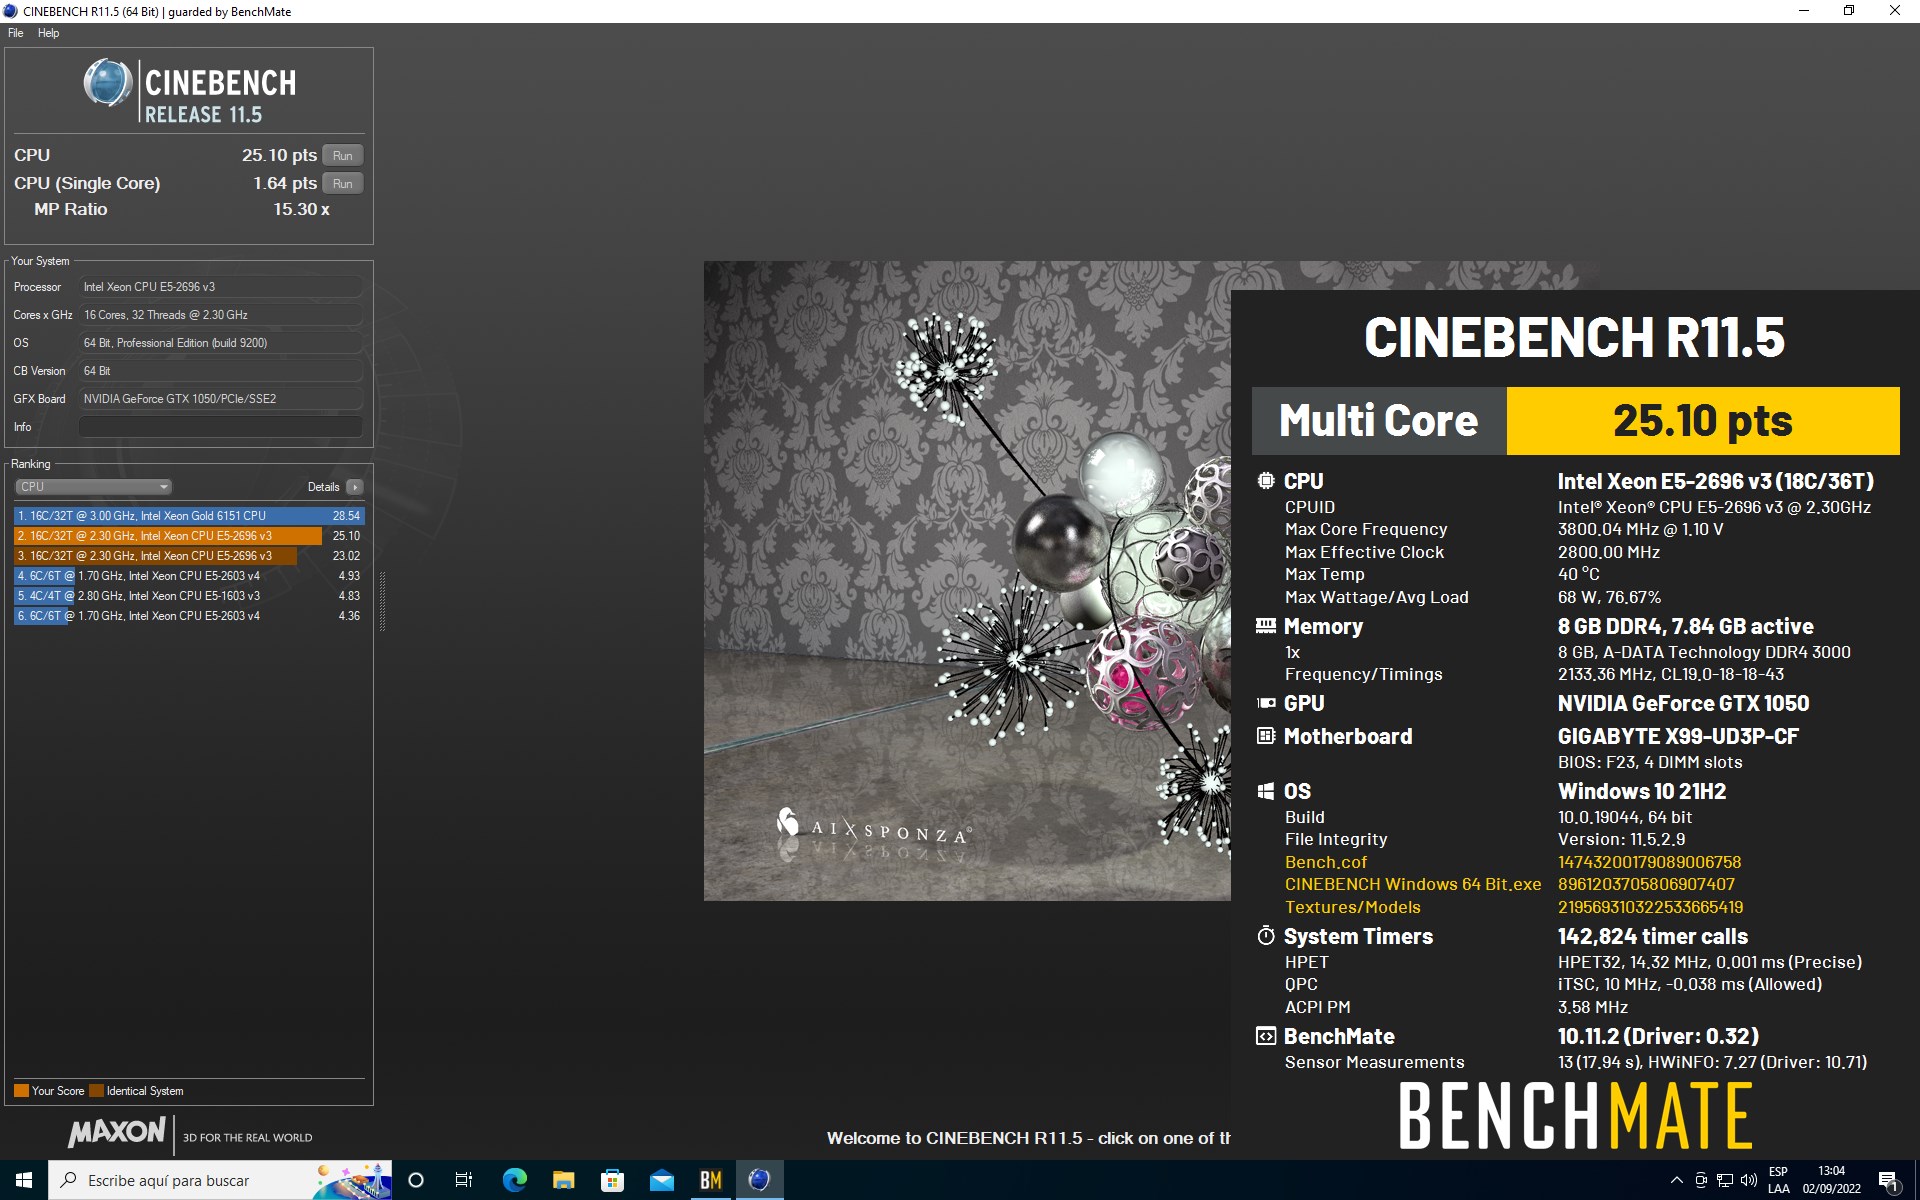Screen dimensions: 1920x1200
Task: Open the clock and date flyout
Action: click(1832, 1180)
